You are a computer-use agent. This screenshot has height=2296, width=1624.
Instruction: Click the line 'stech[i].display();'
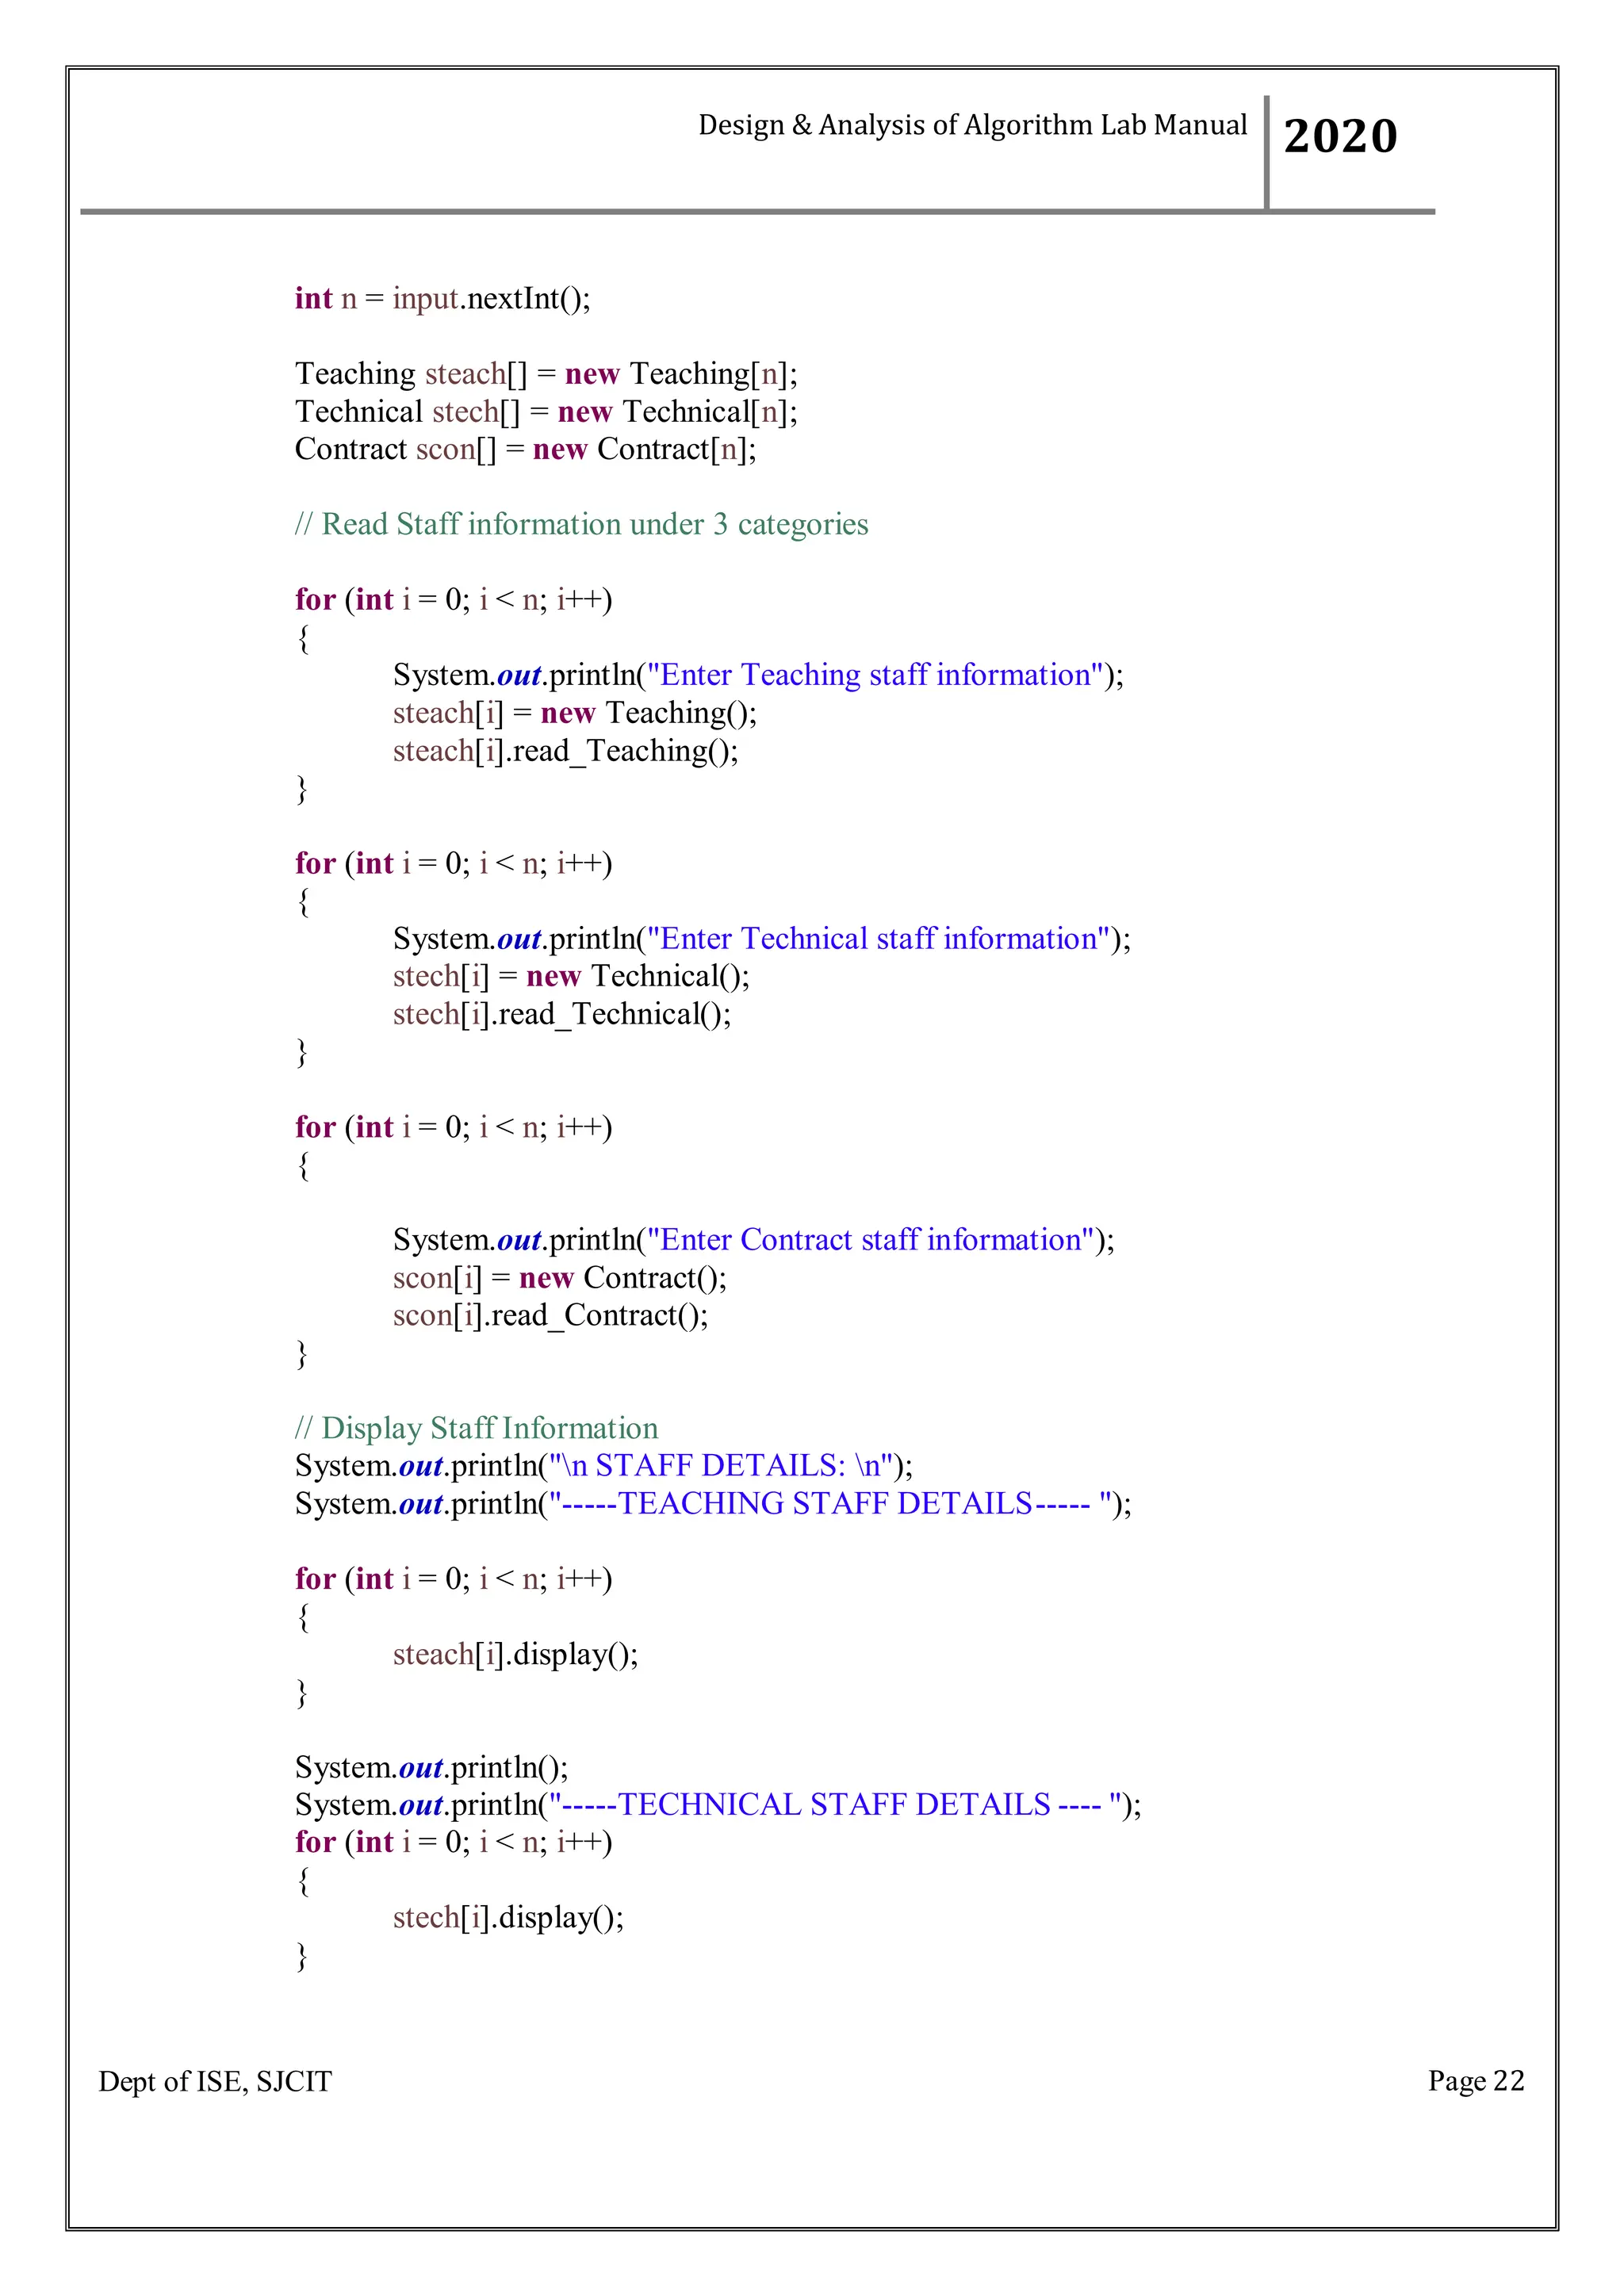click(509, 1918)
